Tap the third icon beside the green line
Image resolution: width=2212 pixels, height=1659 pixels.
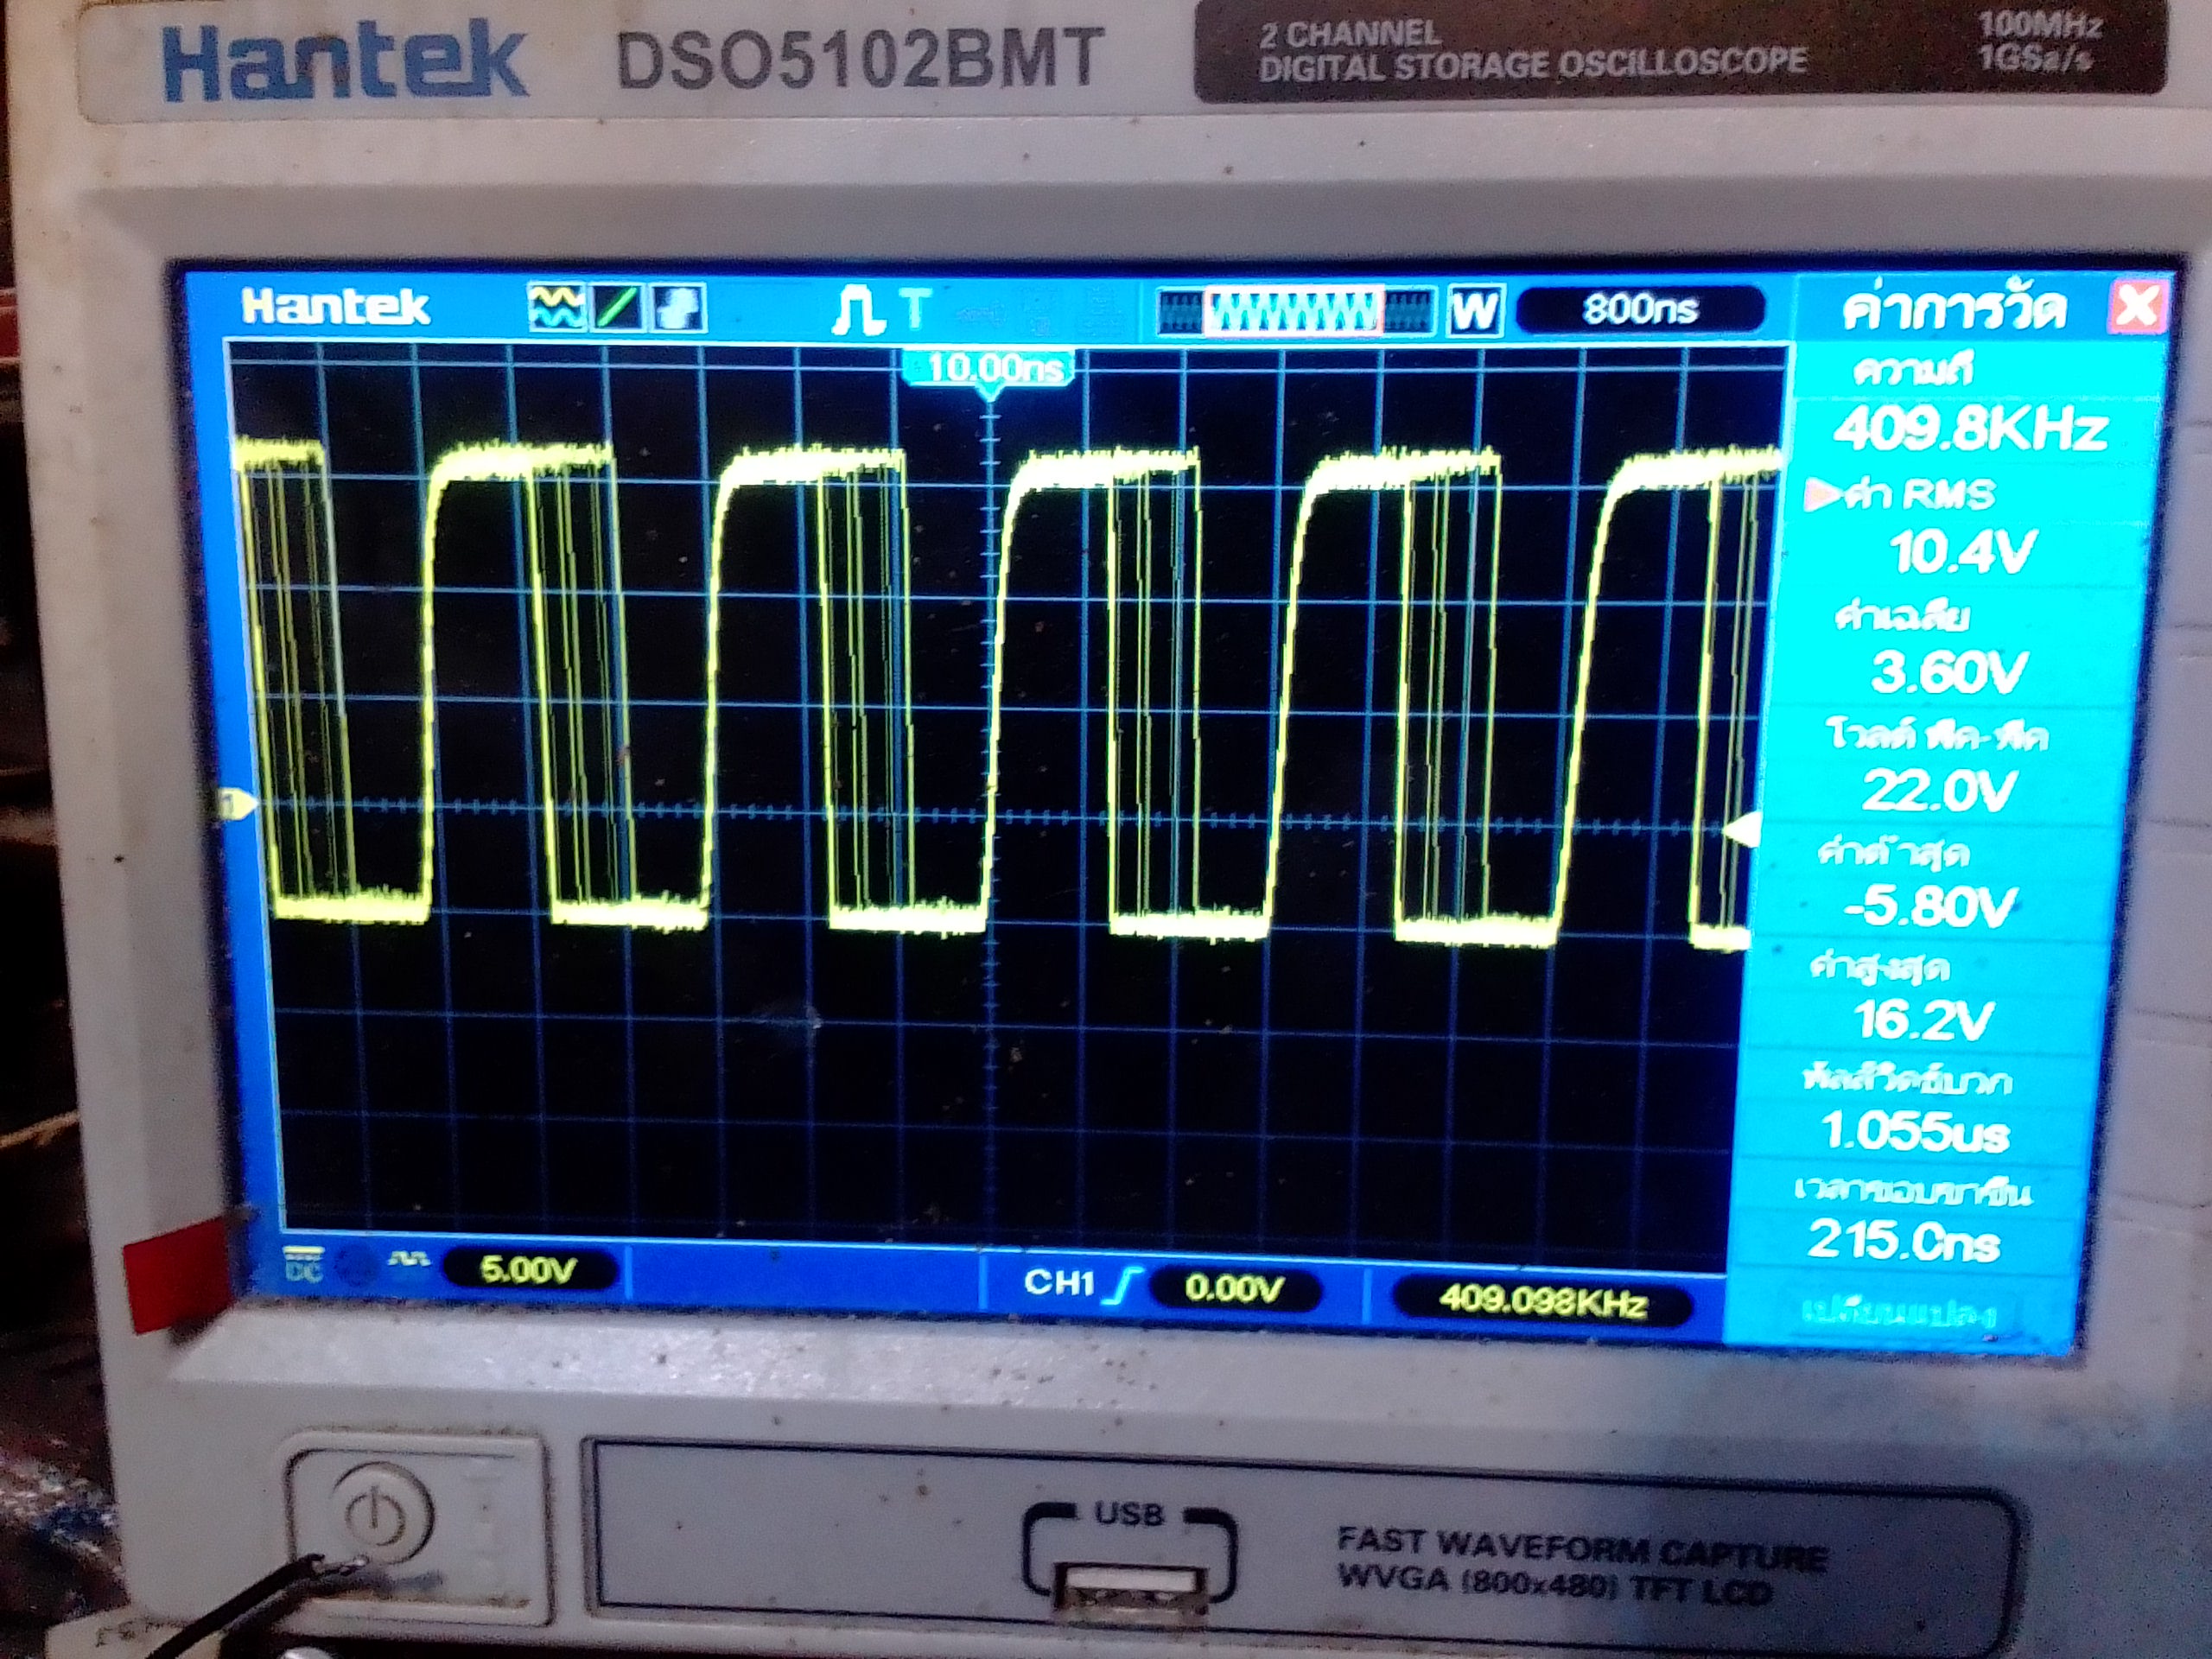click(x=679, y=307)
